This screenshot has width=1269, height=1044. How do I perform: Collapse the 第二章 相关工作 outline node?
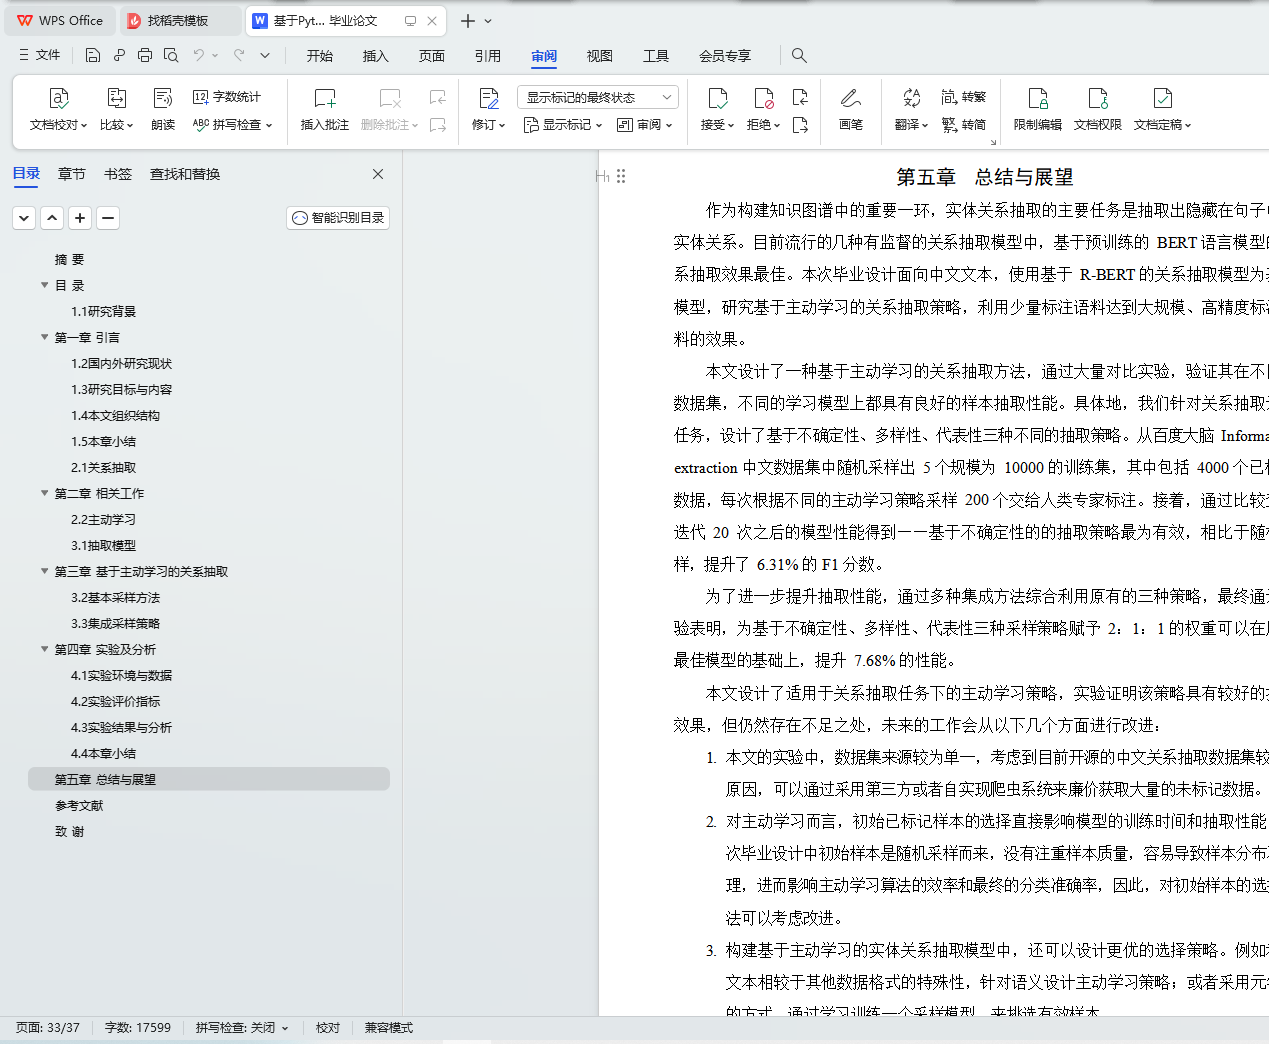pos(44,493)
